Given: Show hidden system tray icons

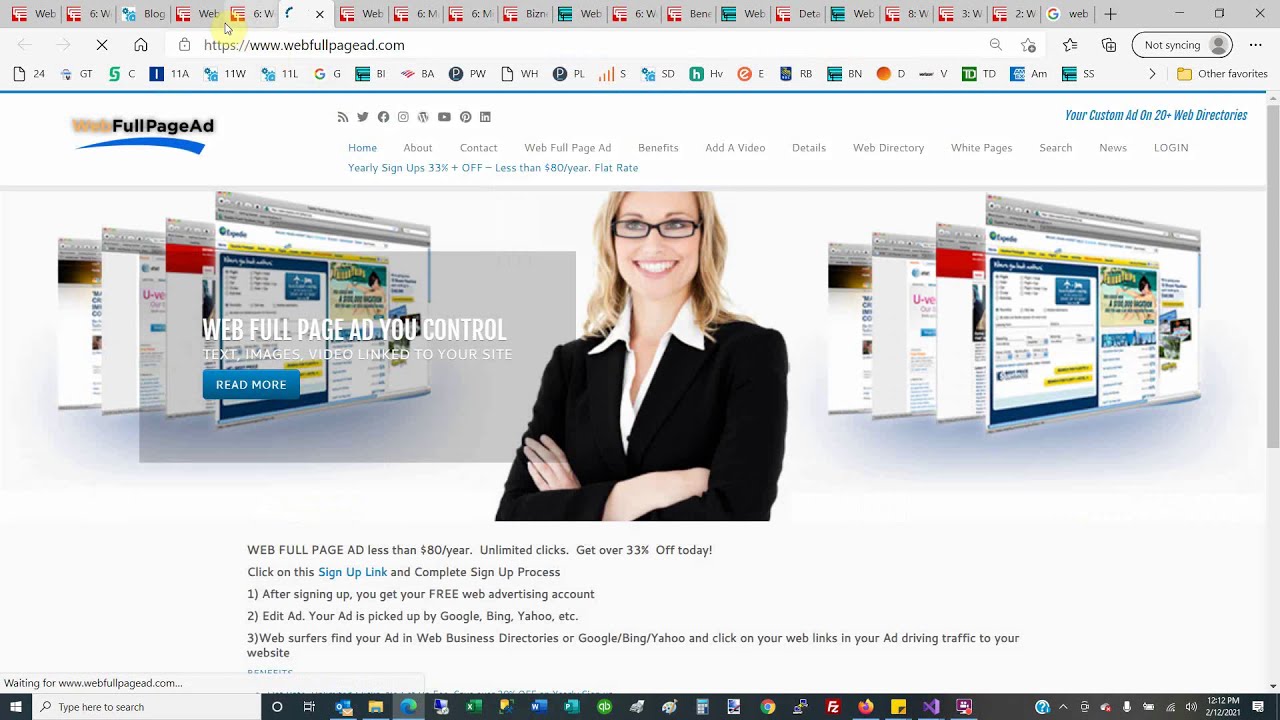Looking at the screenshot, I should (x=1062, y=707).
